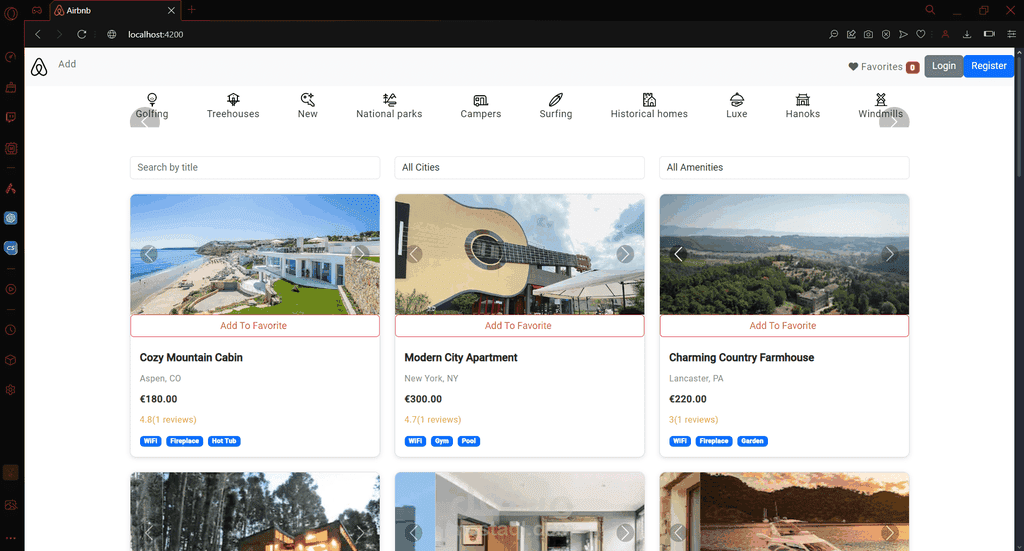Show previous photo of Charming Country Farmhouse
Image resolution: width=1024 pixels, height=551 pixels.
coord(679,254)
